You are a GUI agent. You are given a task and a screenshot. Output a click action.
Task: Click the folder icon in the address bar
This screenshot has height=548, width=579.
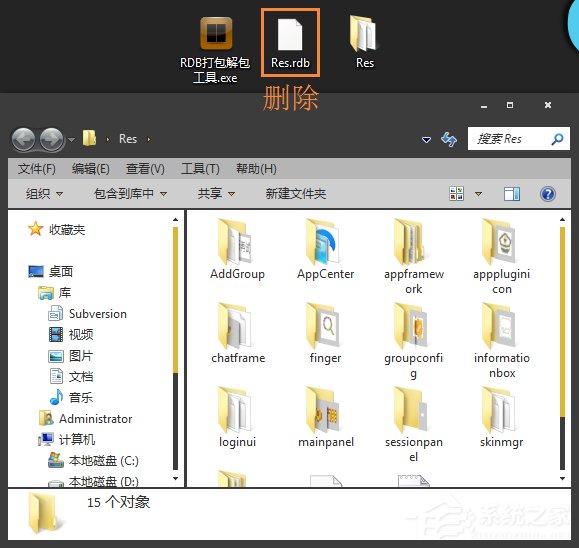coord(89,138)
